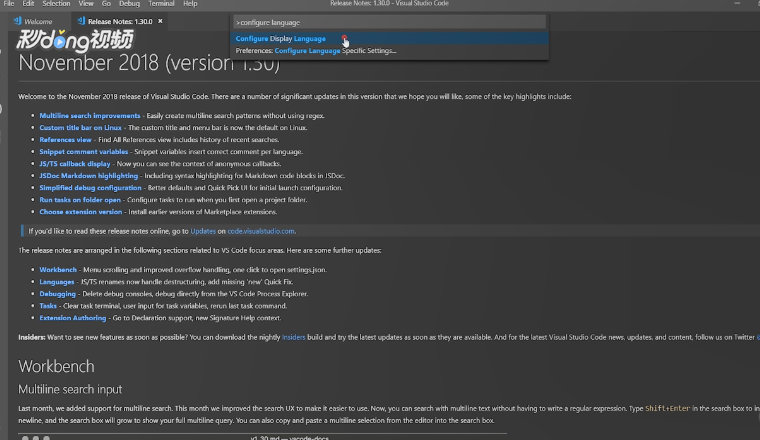Jump to the Languages section link
Screen dimensions: 760x440
(57, 282)
